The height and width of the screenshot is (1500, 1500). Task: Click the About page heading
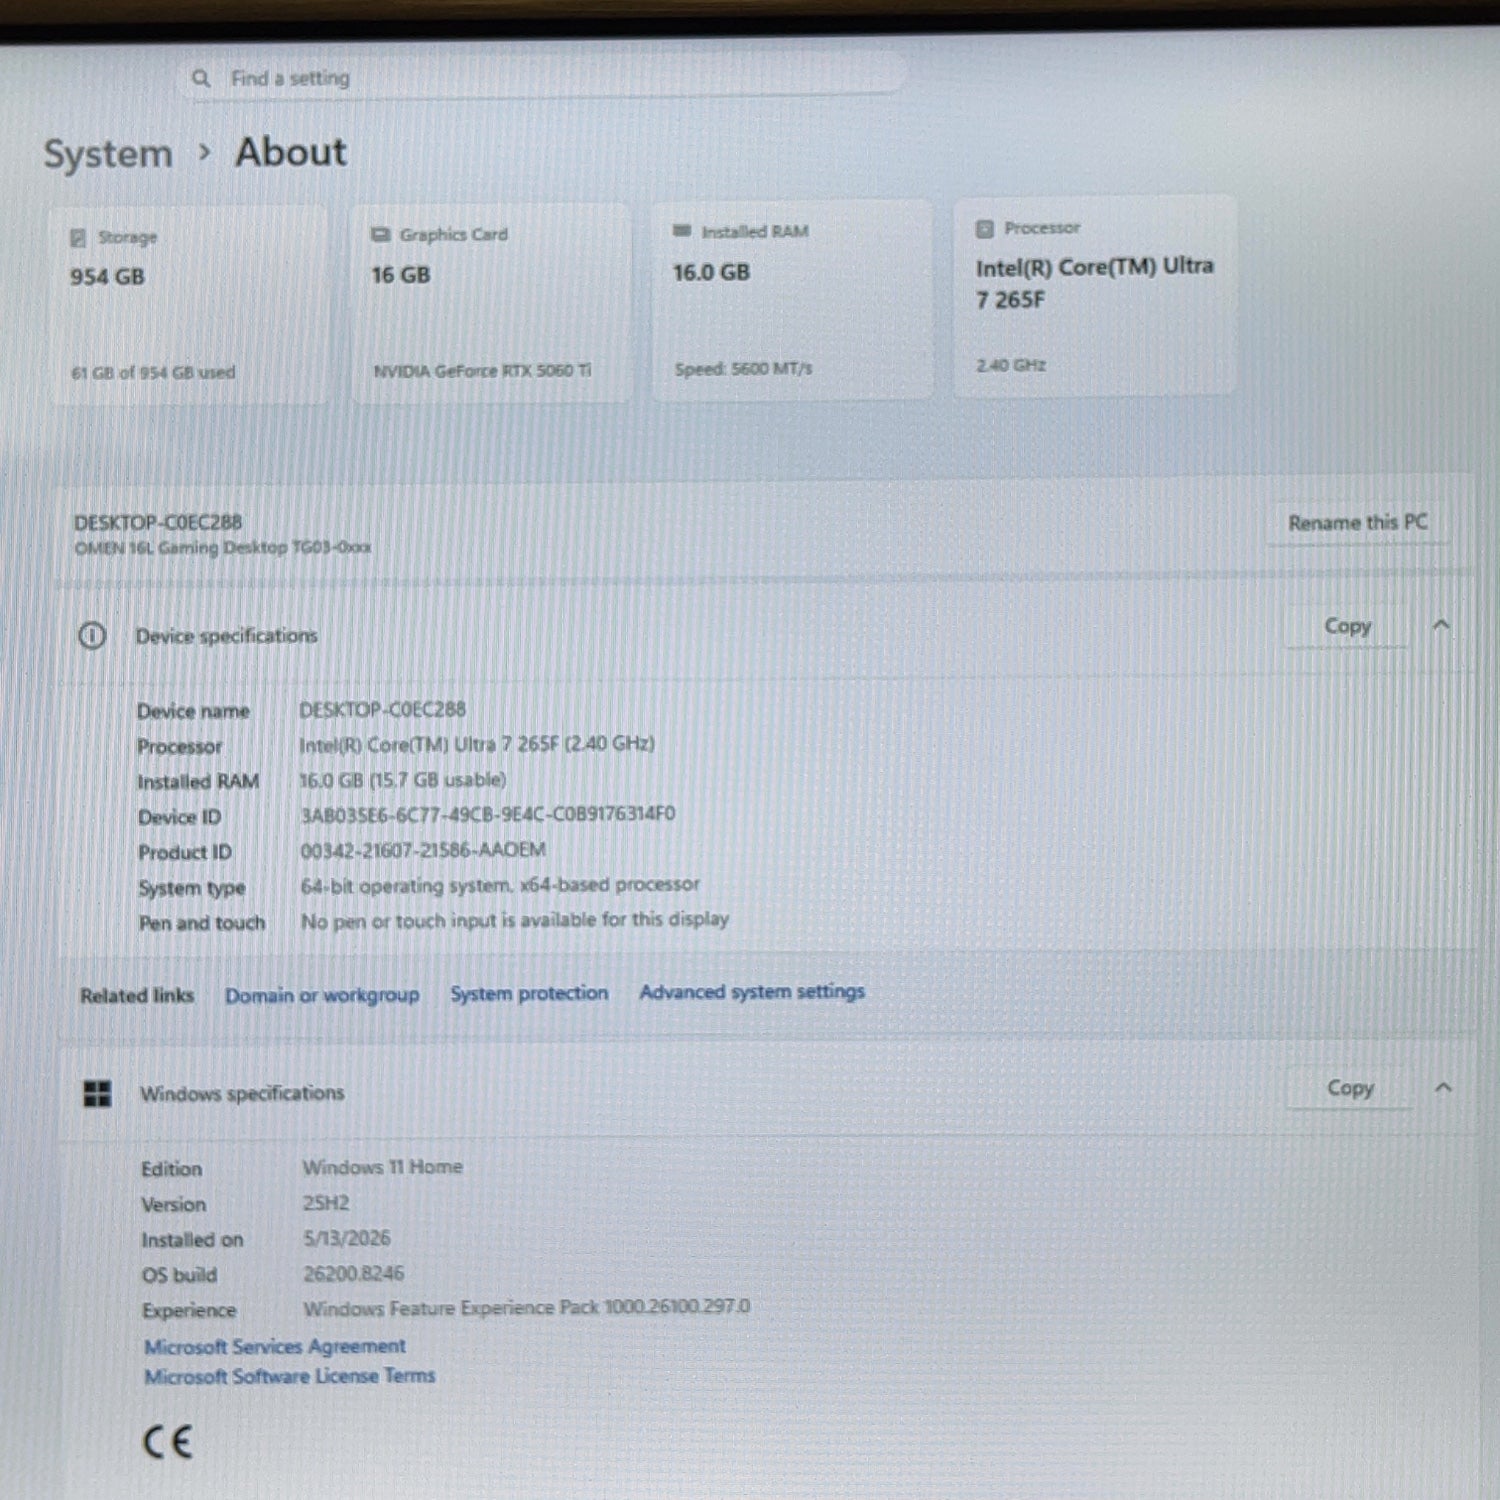291,152
